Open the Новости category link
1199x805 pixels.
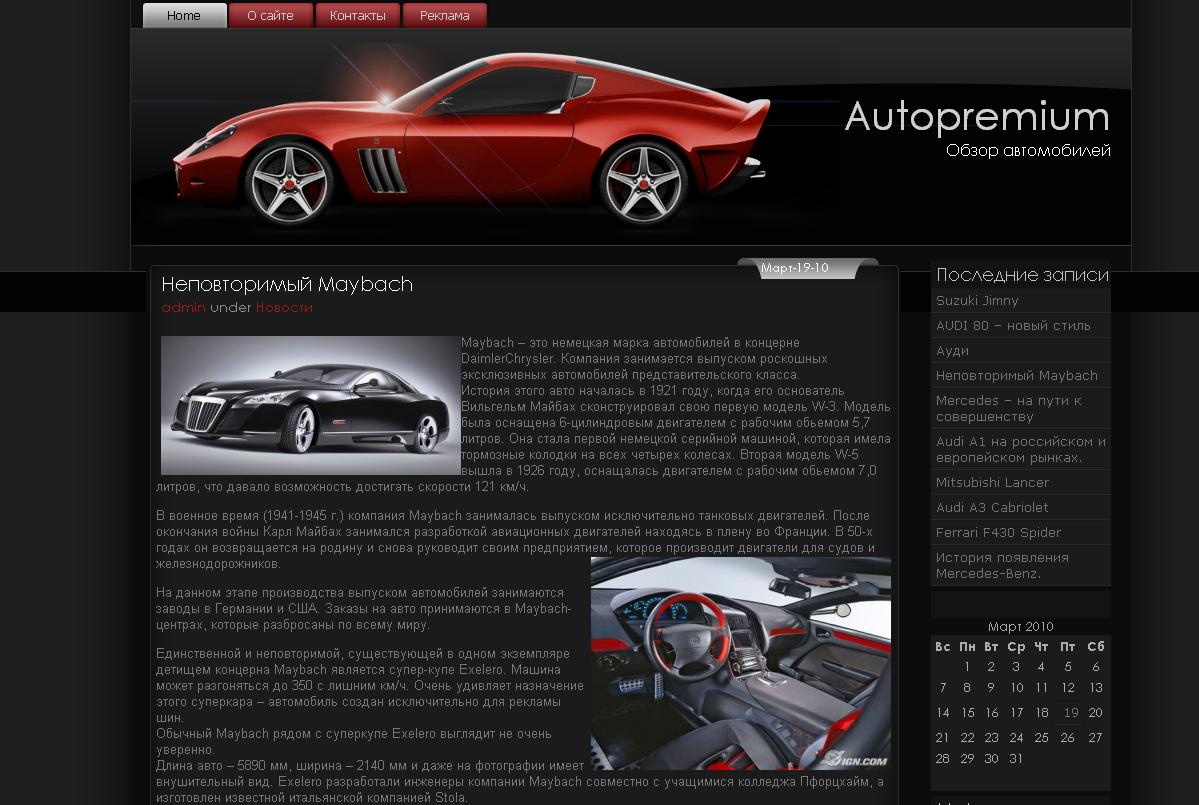click(284, 307)
